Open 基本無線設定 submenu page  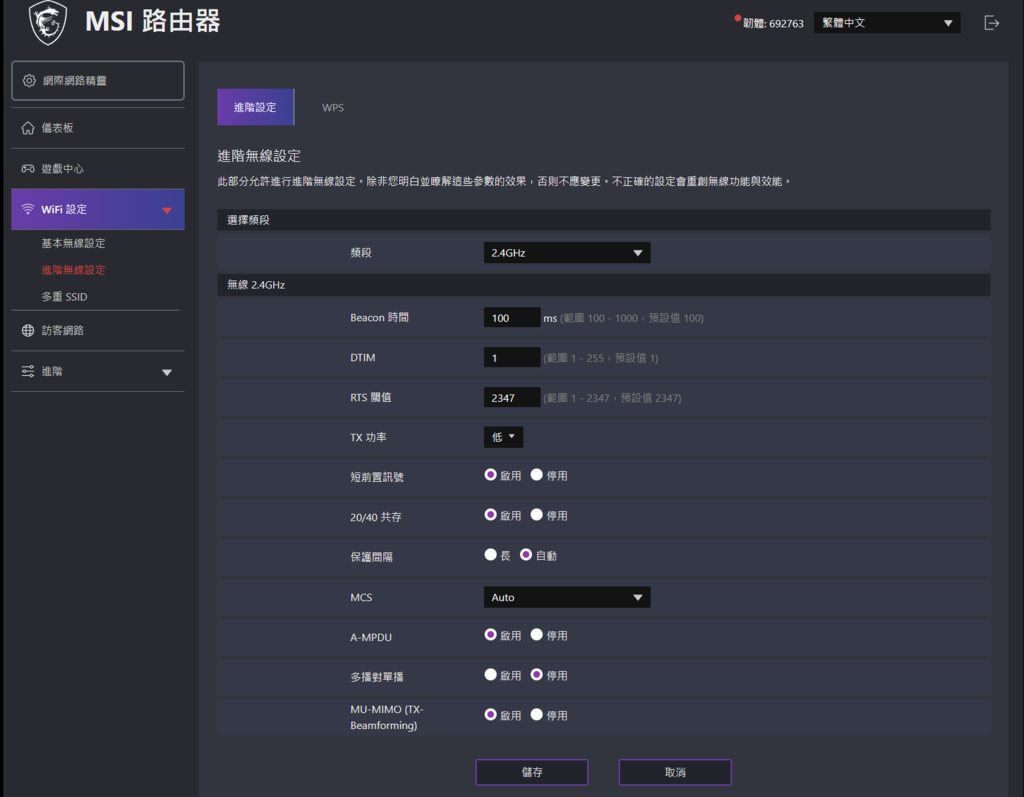[x=73, y=243]
